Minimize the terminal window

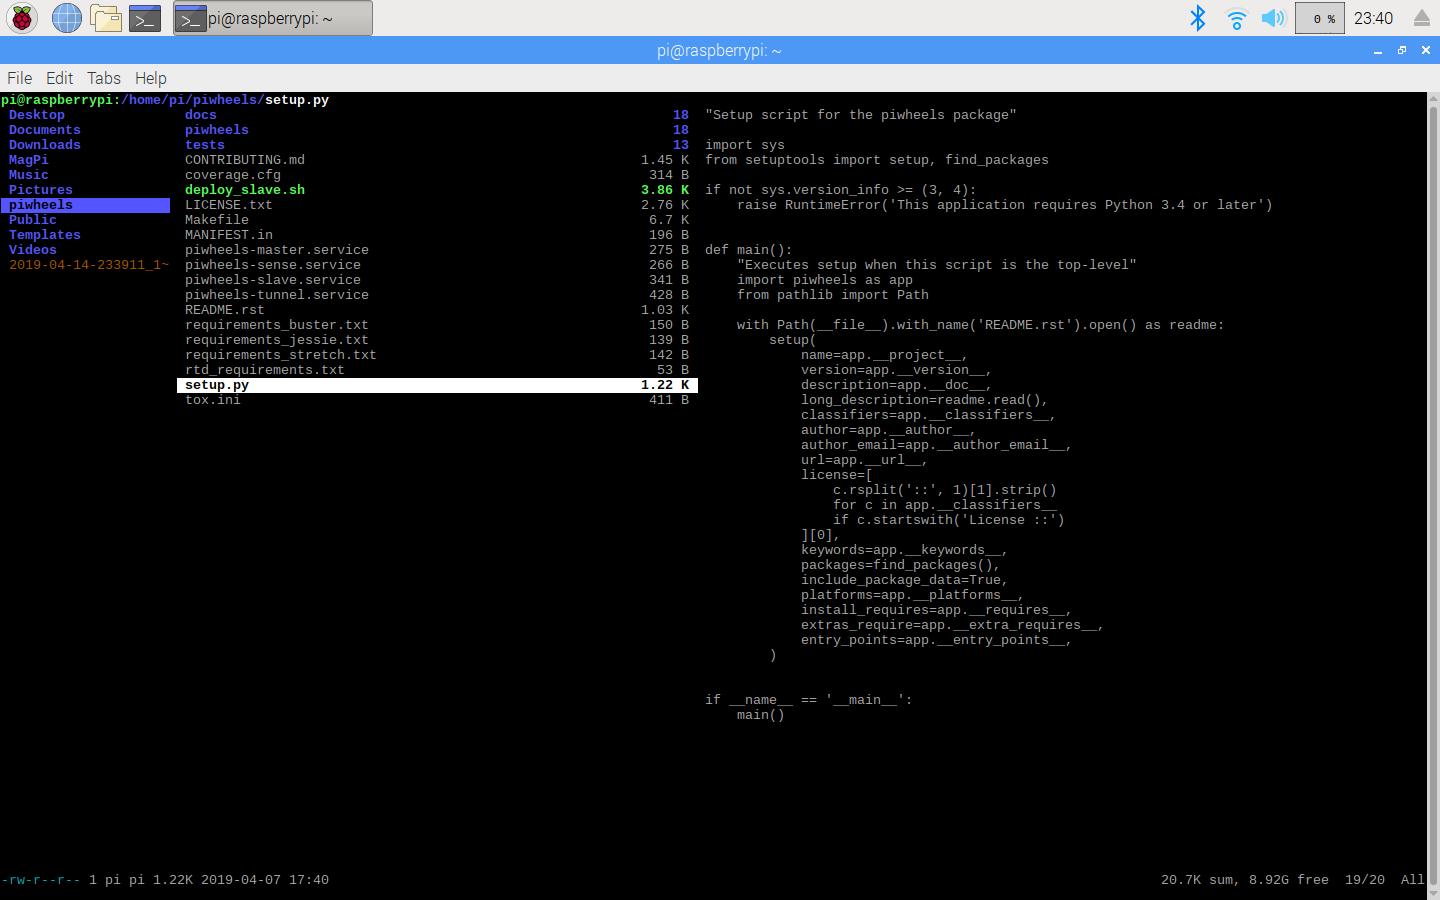coord(1378,50)
